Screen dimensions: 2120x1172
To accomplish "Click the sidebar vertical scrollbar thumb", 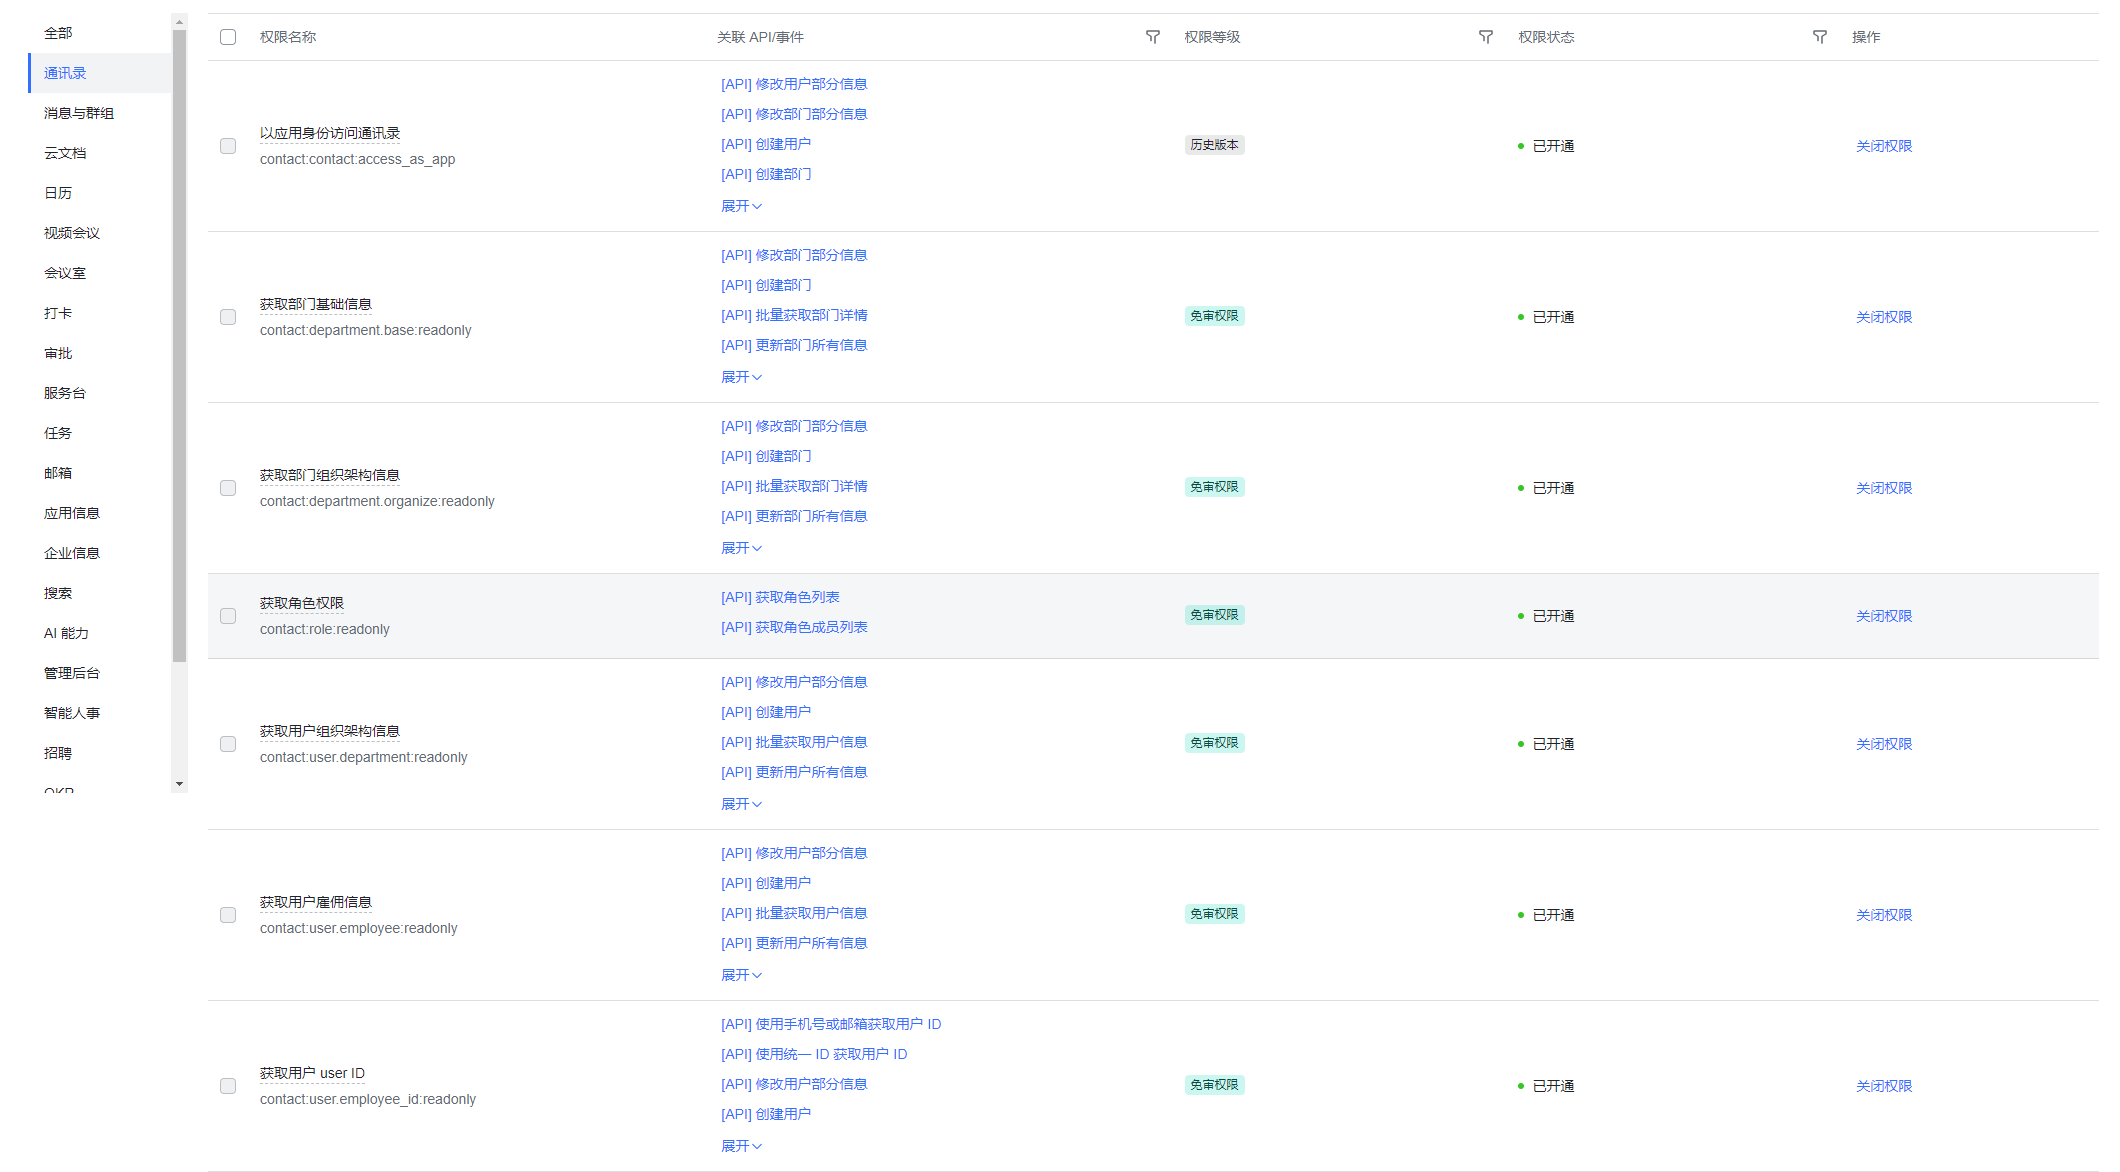I will tap(180, 345).
